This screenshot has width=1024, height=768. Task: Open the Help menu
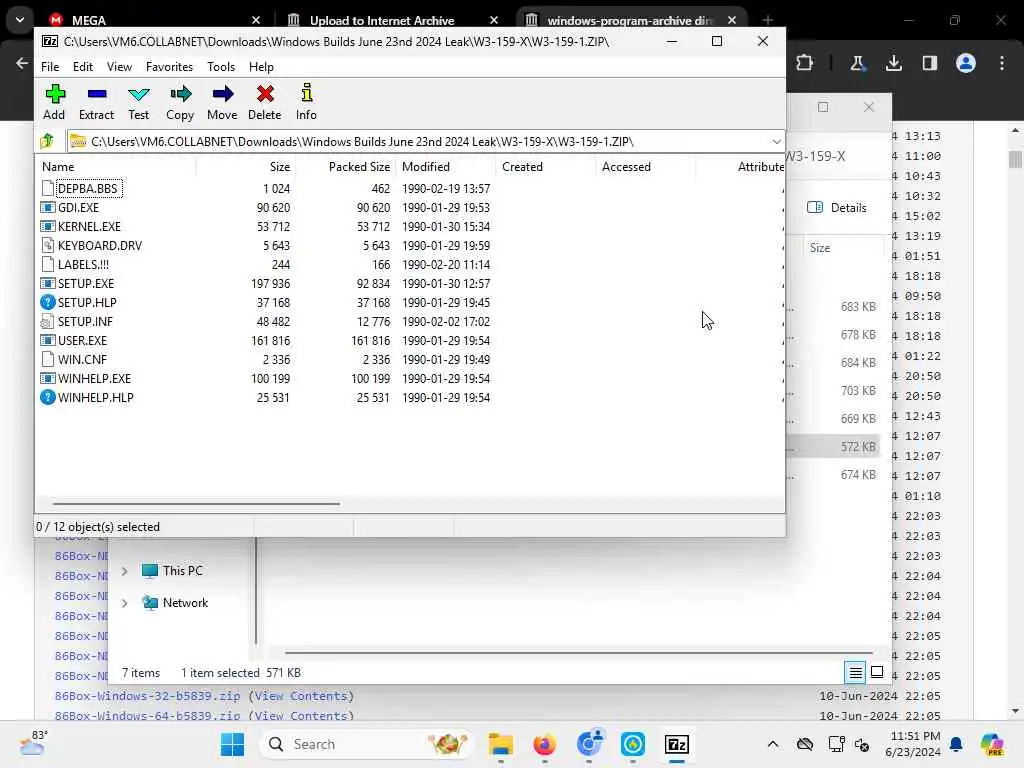[261, 67]
